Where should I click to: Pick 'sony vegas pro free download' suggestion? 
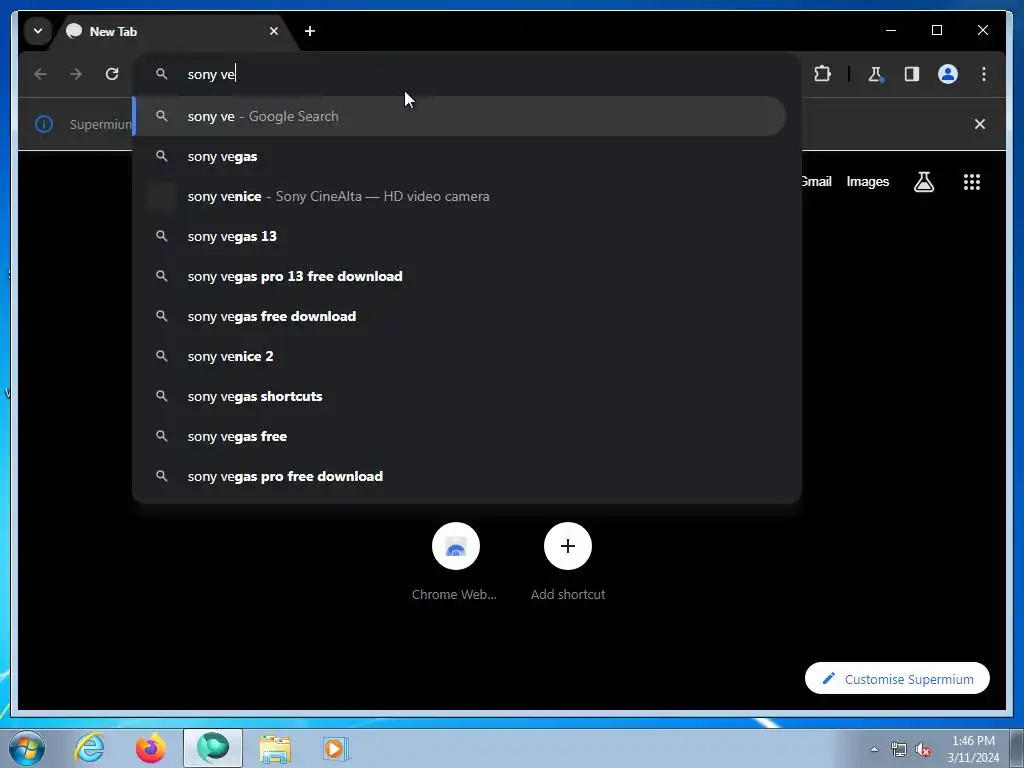[460, 476]
